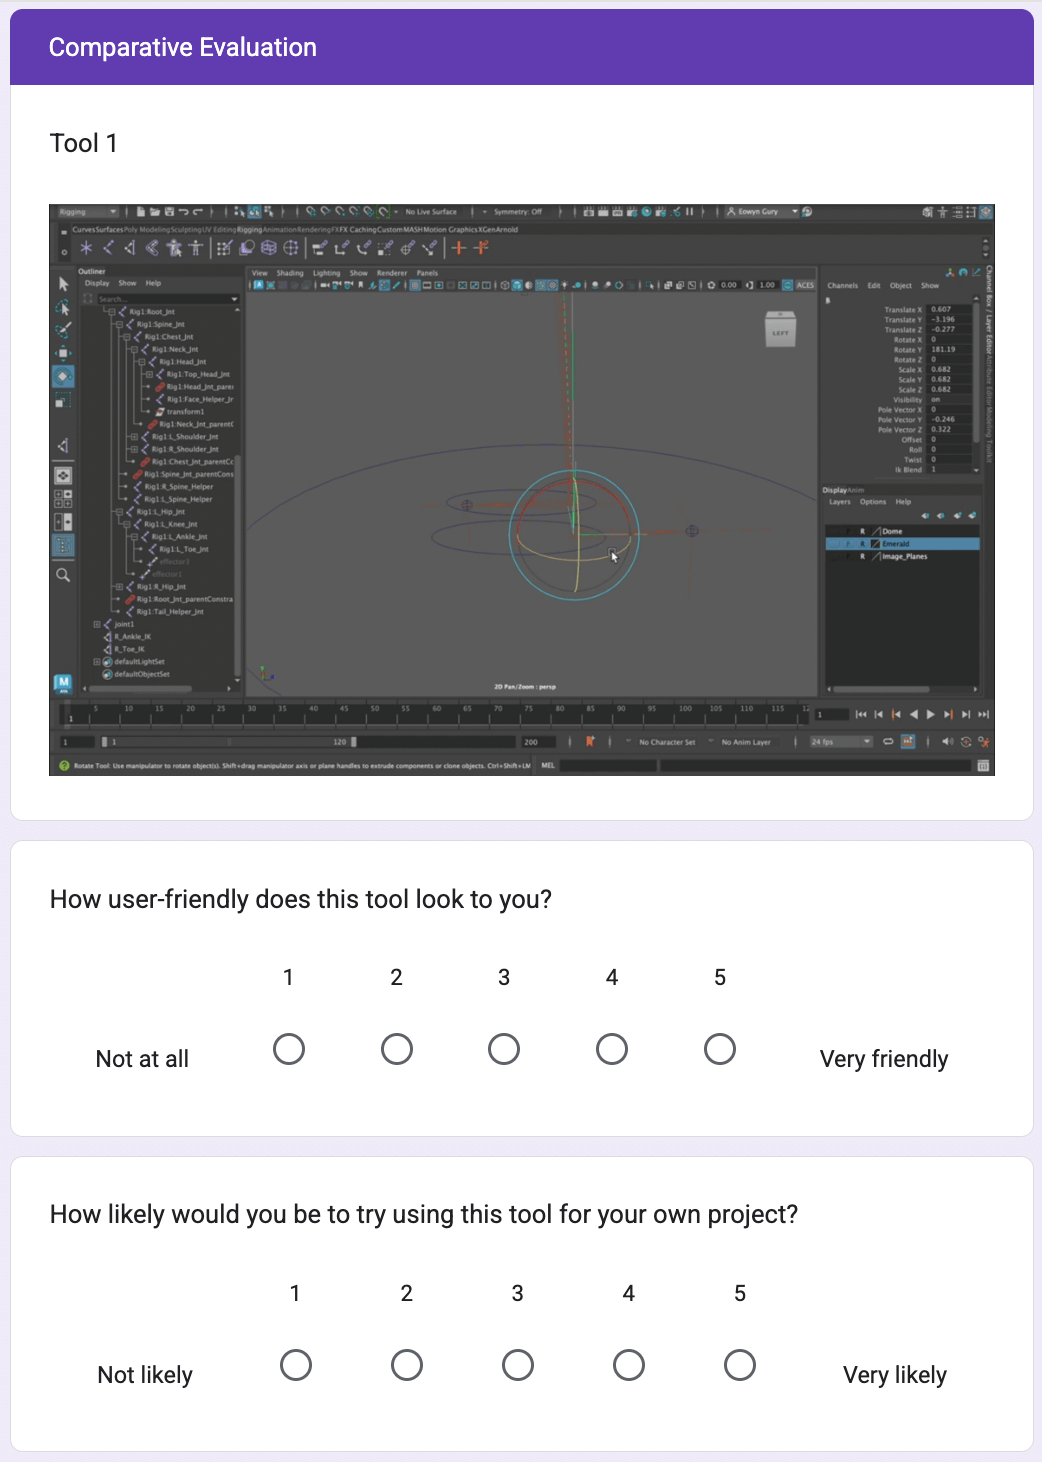
Task: Choose the Move tool in the toolbox
Action: pos(62,353)
